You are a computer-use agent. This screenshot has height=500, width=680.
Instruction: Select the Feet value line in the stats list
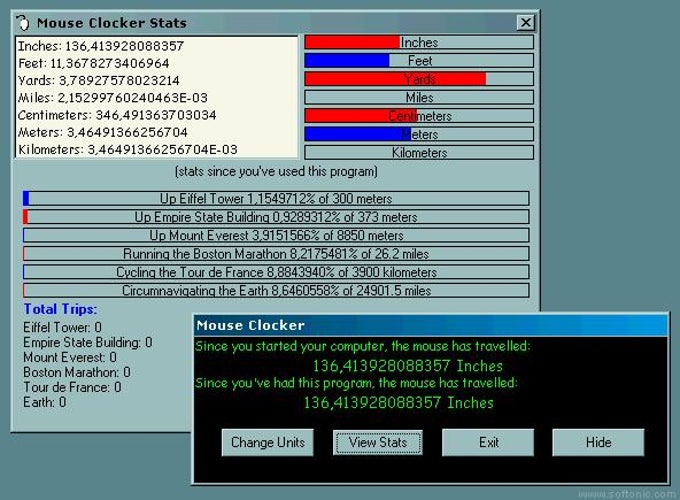pyautogui.click(x=93, y=63)
